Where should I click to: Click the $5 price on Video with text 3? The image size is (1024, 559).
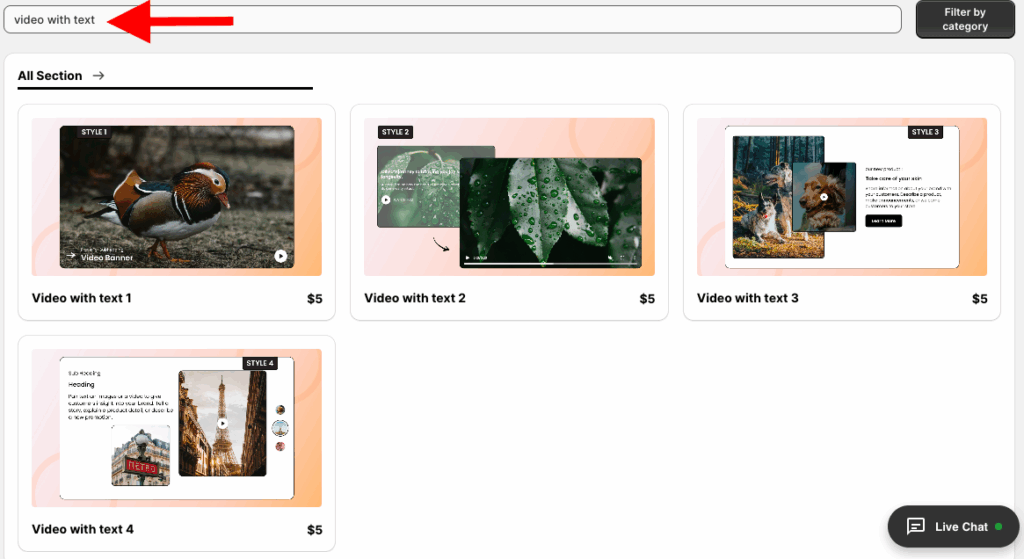click(980, 298)
